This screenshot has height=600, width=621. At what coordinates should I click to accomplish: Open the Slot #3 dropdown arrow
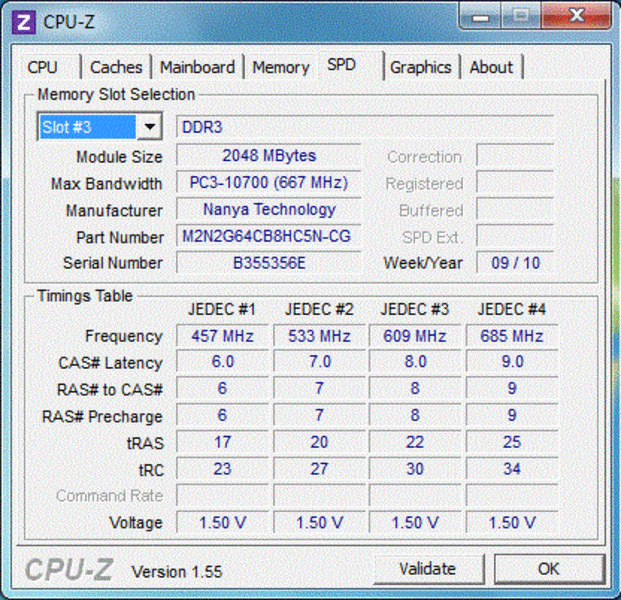click(x=150, y=127)
